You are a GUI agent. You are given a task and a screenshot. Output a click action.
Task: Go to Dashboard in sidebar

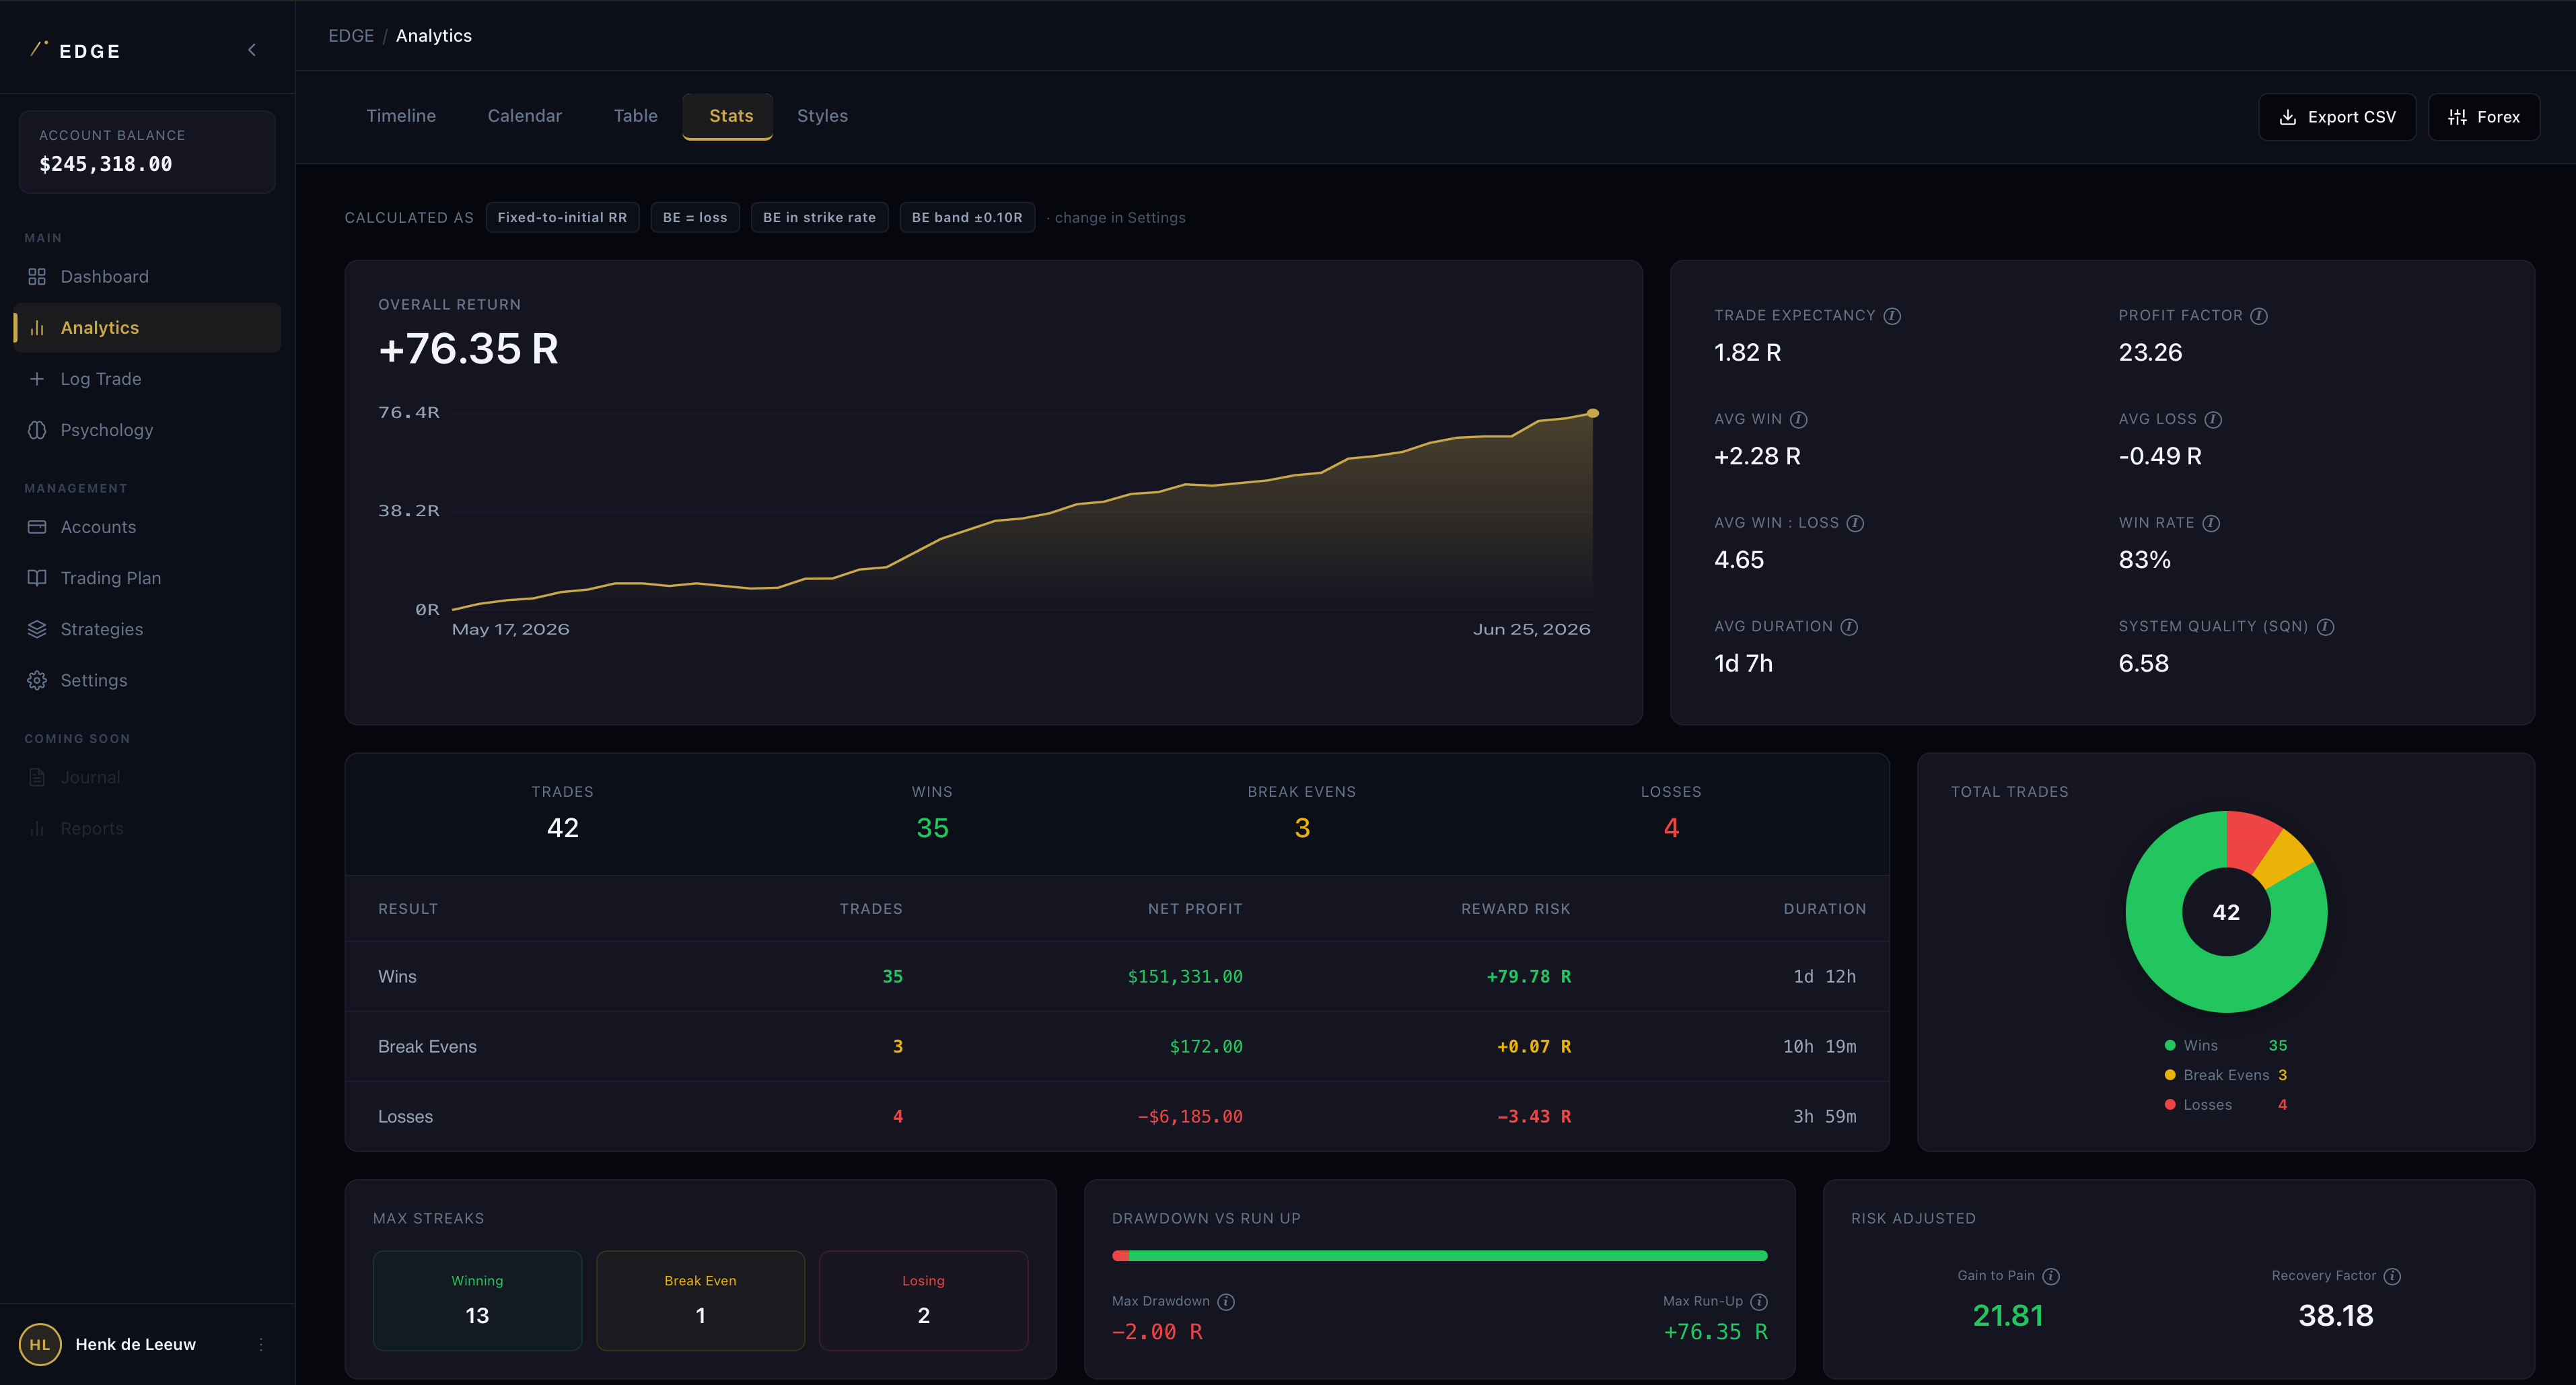point(147,277)
